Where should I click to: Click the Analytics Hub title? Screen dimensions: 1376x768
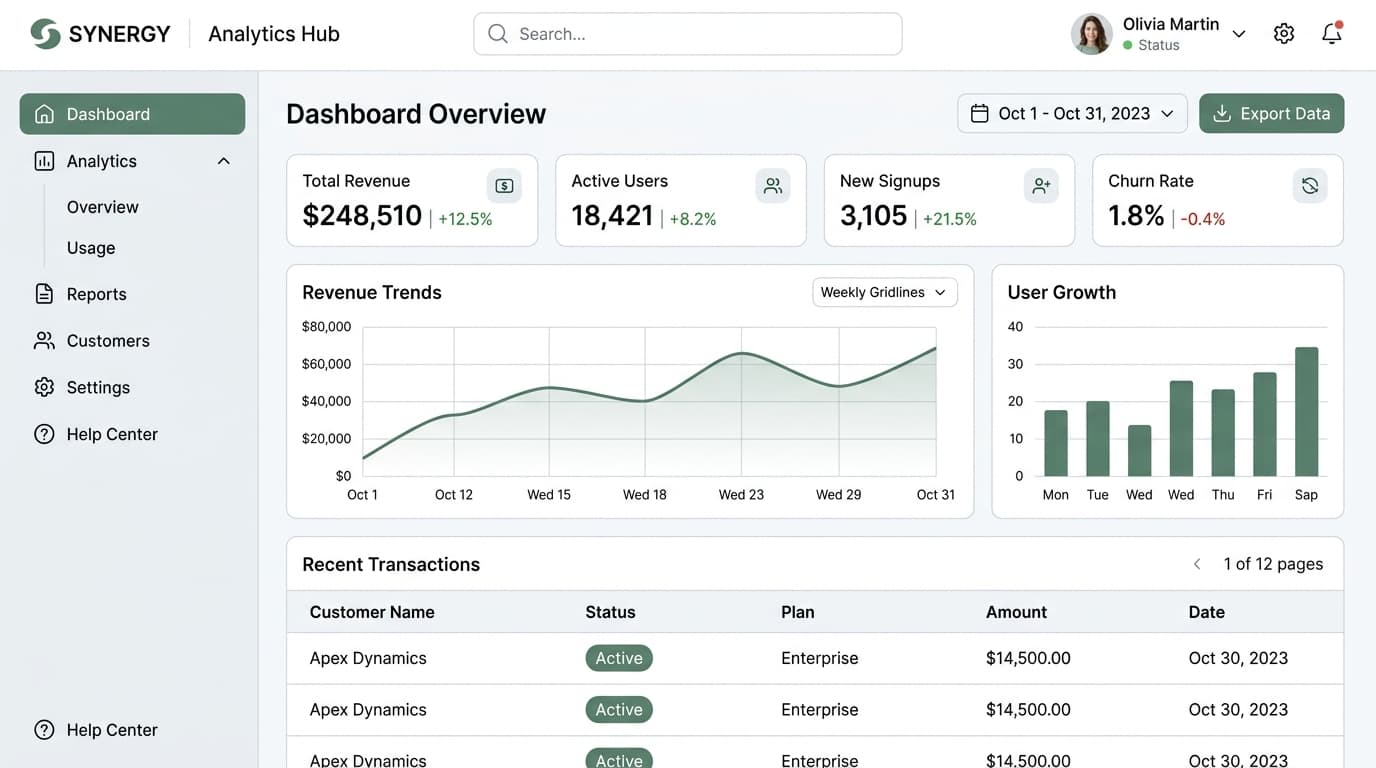click(274, 34)
